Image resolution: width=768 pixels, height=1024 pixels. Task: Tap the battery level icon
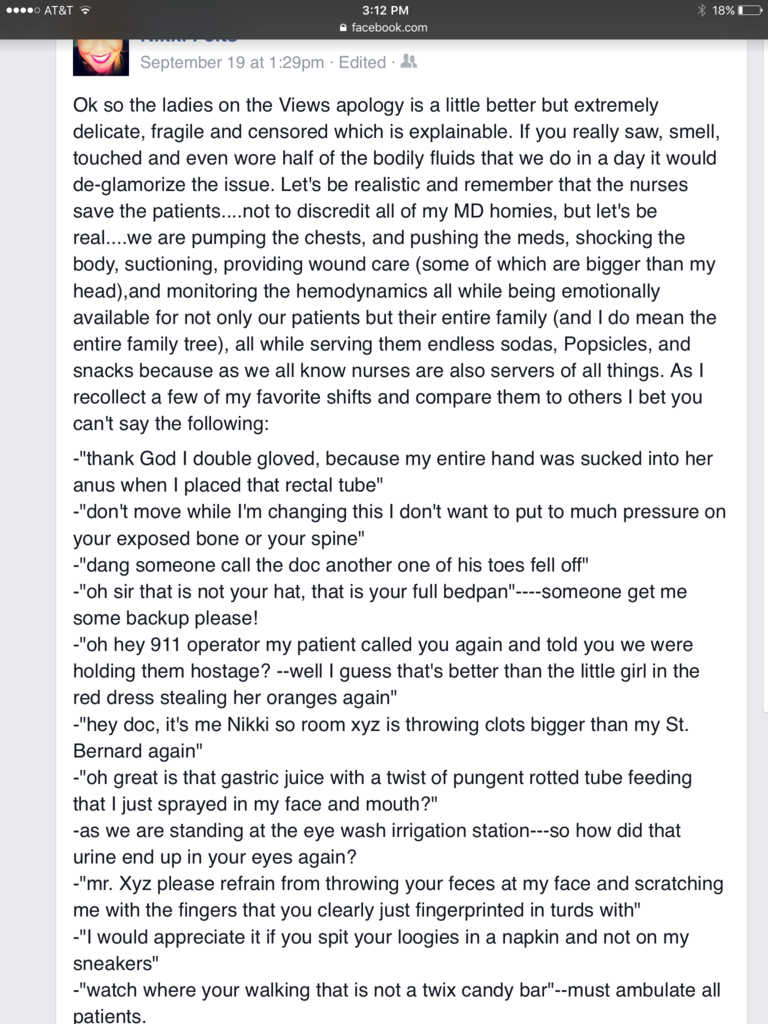click(750, 10)
